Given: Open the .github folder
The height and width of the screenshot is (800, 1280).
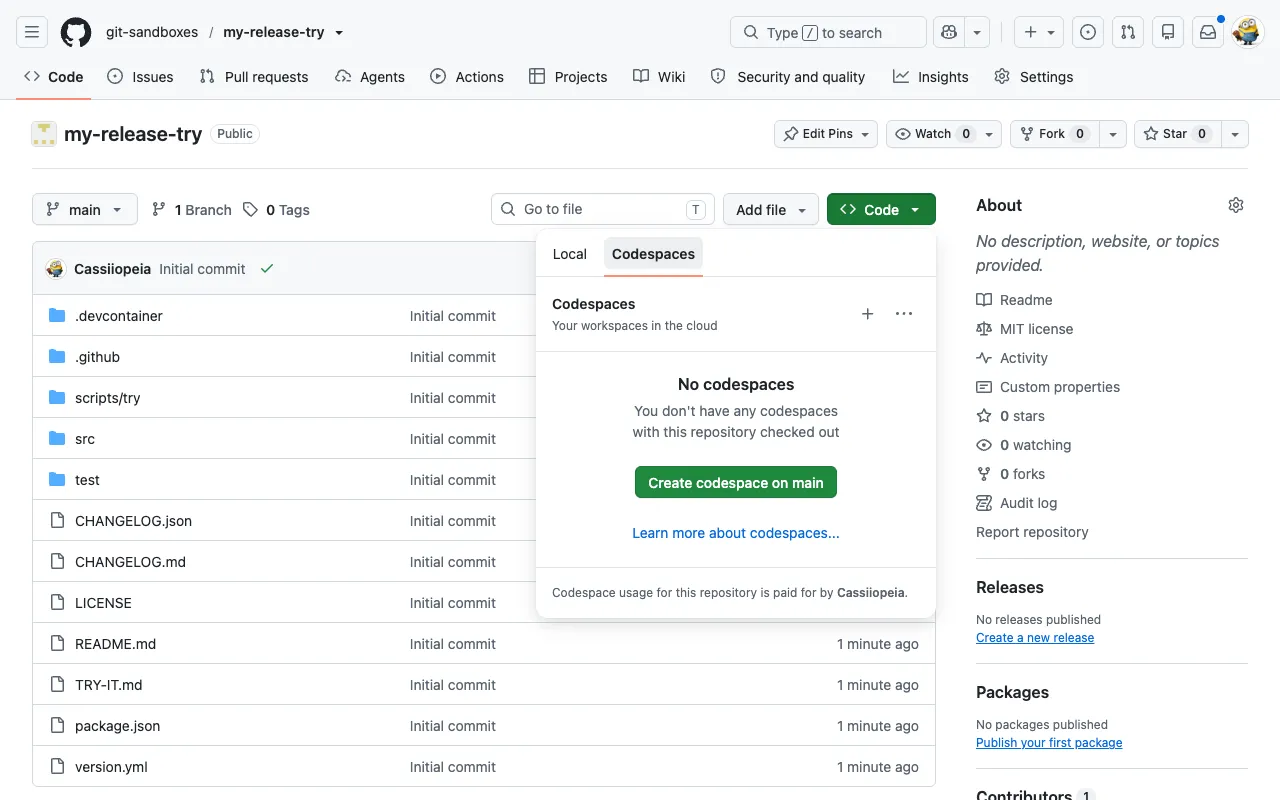Looking at the screenshot, I should coord(97,357).
